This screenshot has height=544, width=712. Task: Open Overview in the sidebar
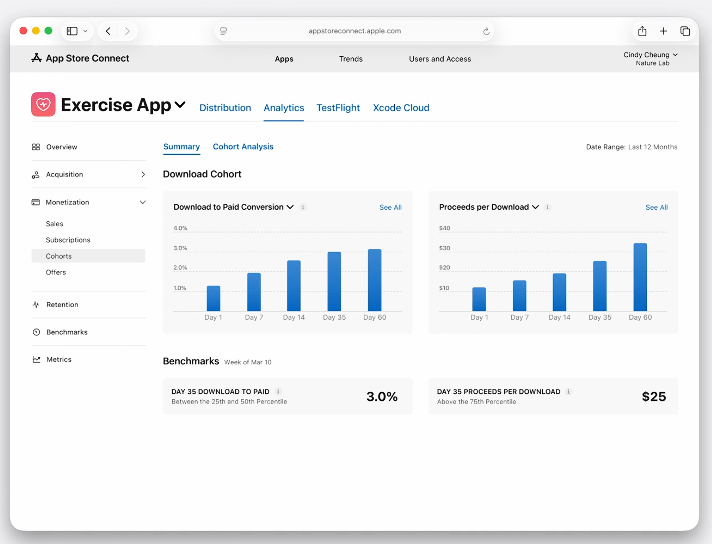tap(62, 147)
